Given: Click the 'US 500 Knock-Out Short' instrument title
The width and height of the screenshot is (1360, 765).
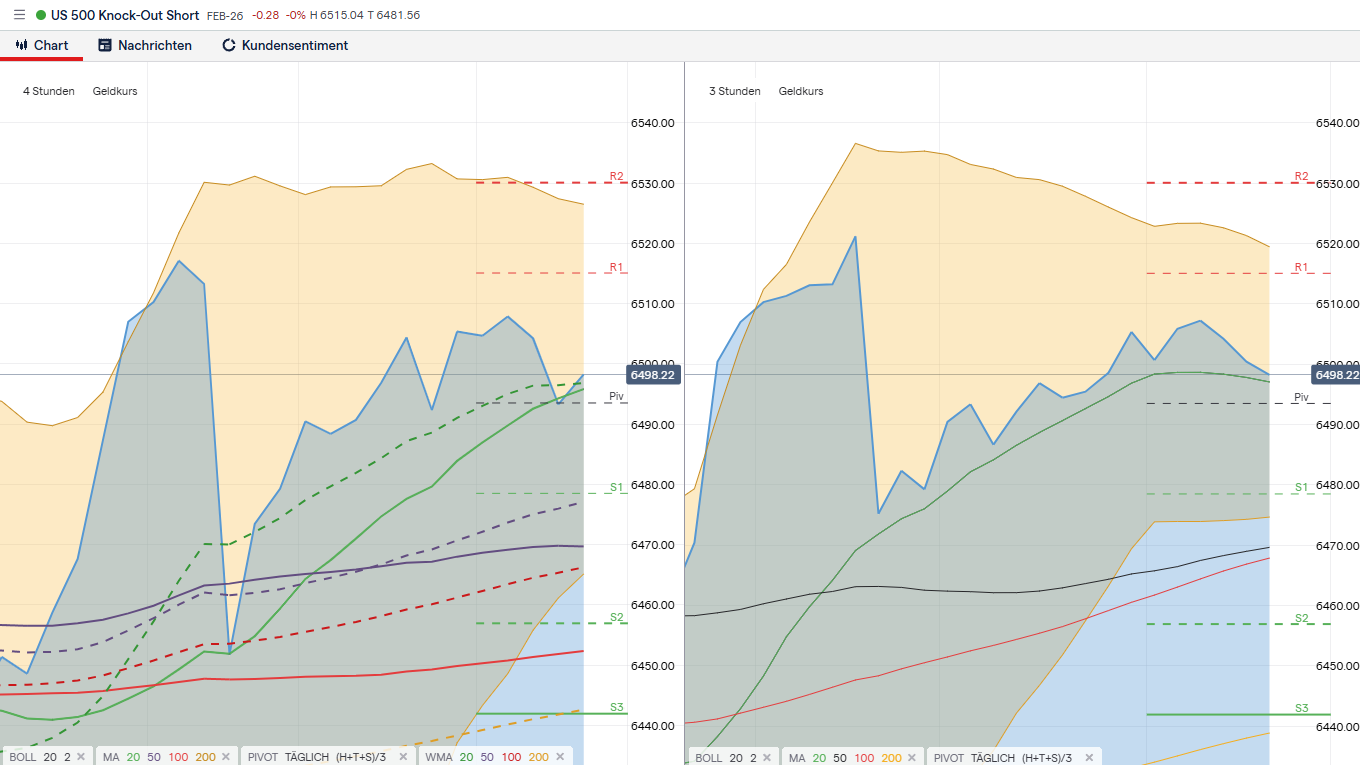Looking at the screenshot, I should [x=125, y=15].
